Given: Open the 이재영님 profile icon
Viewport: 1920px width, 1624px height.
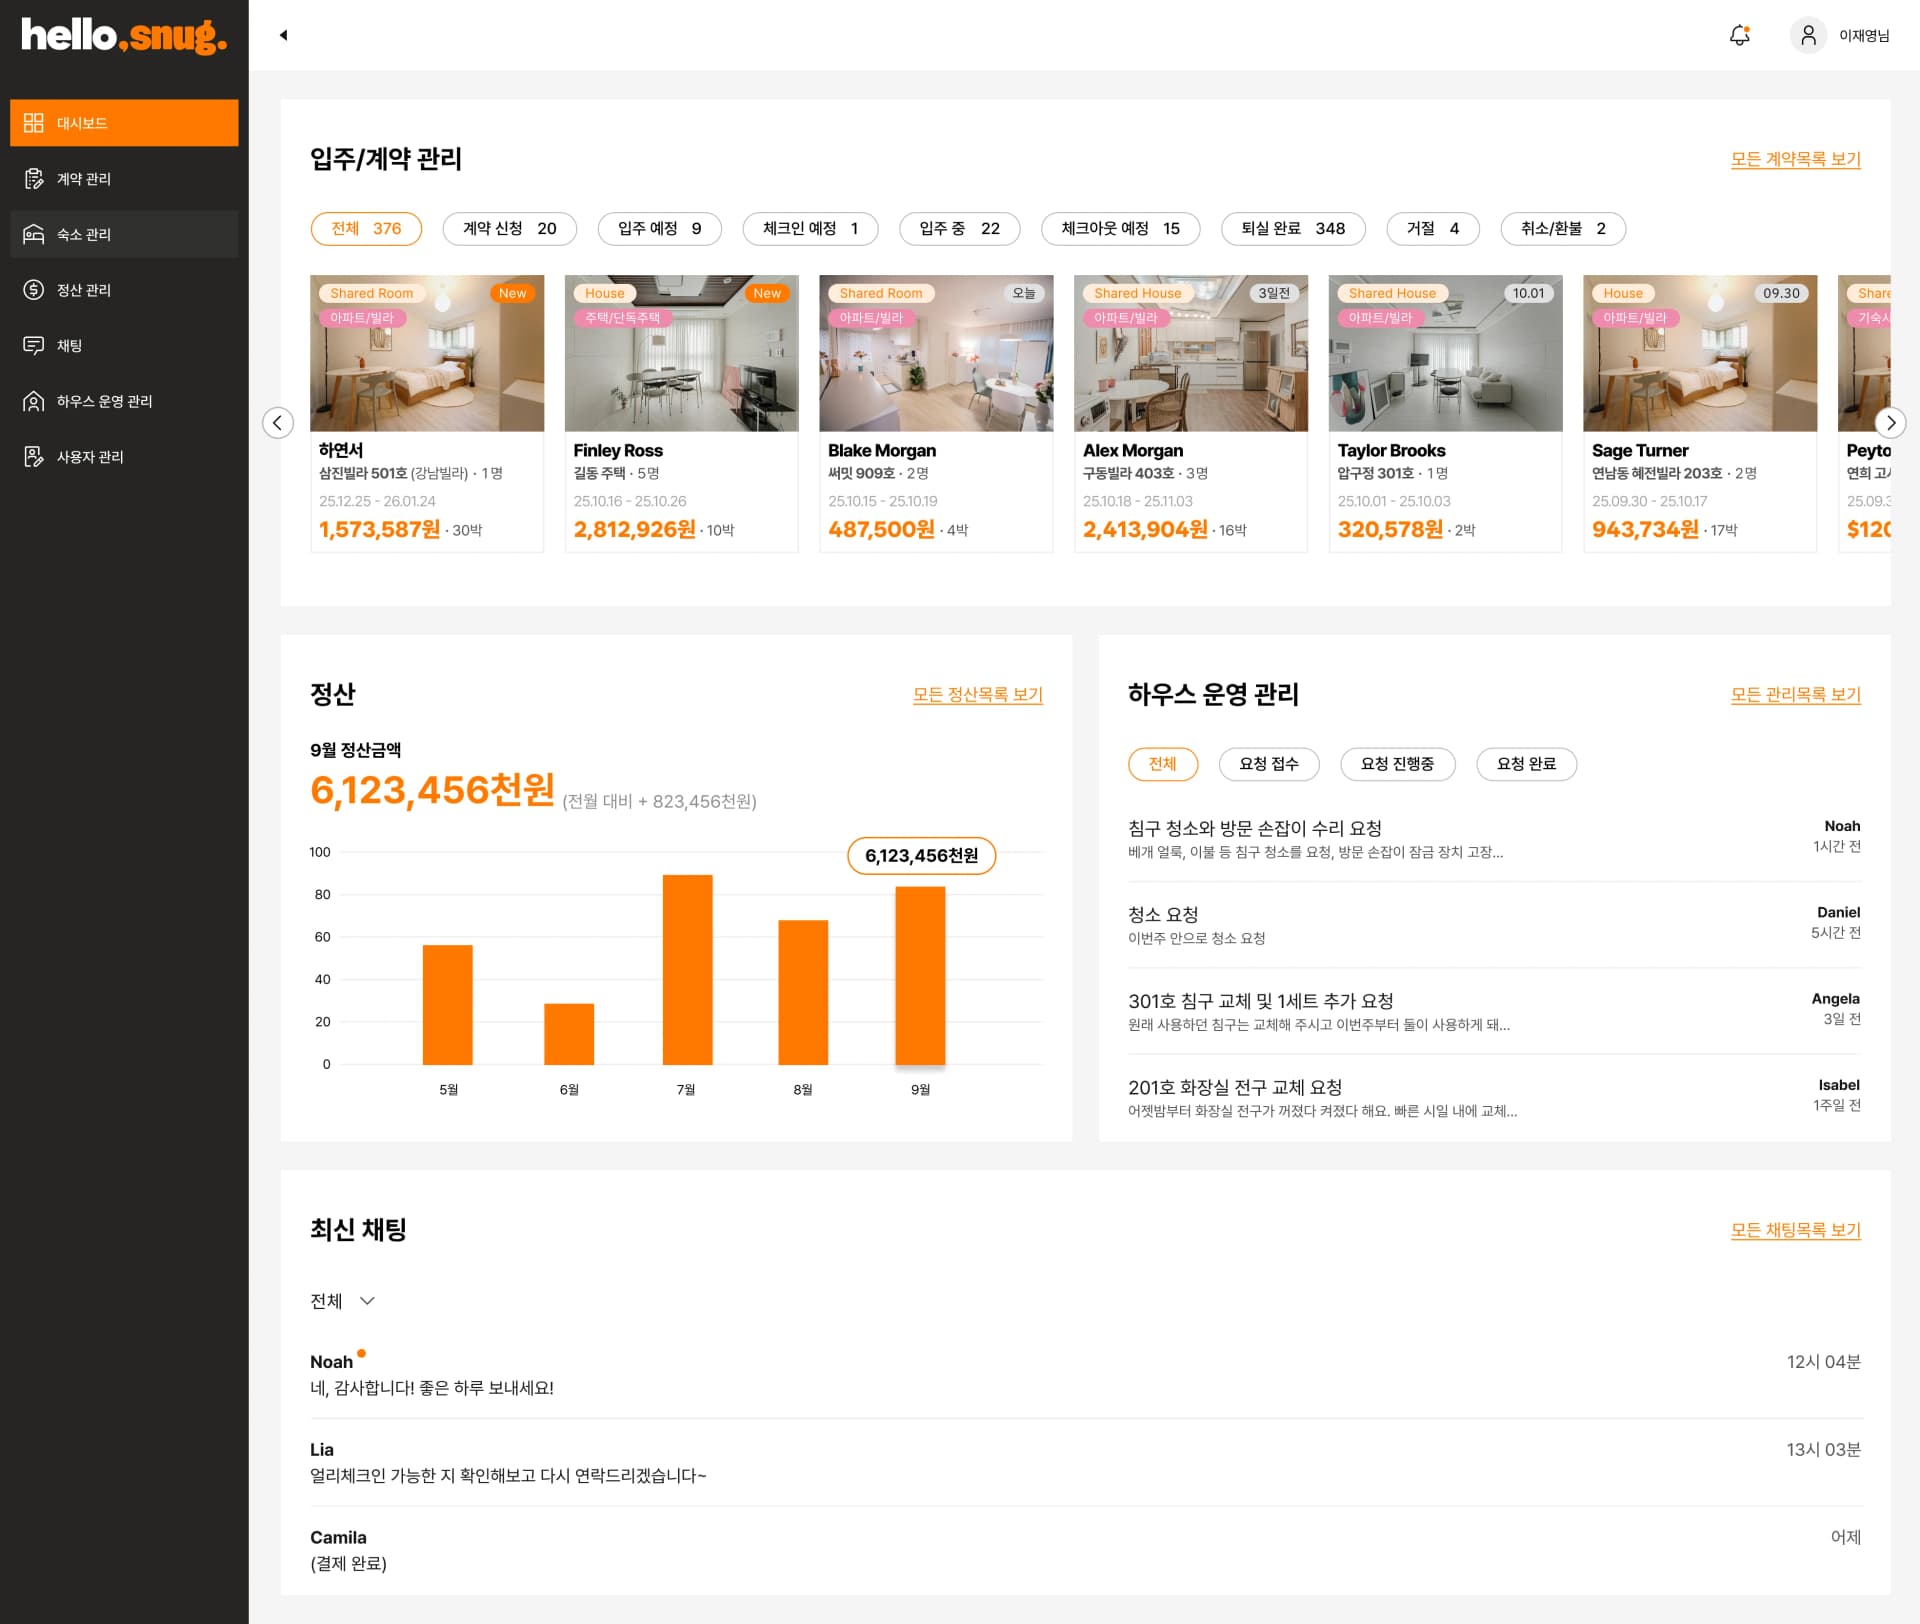Looking at the screenshot, I should 1808,35.
